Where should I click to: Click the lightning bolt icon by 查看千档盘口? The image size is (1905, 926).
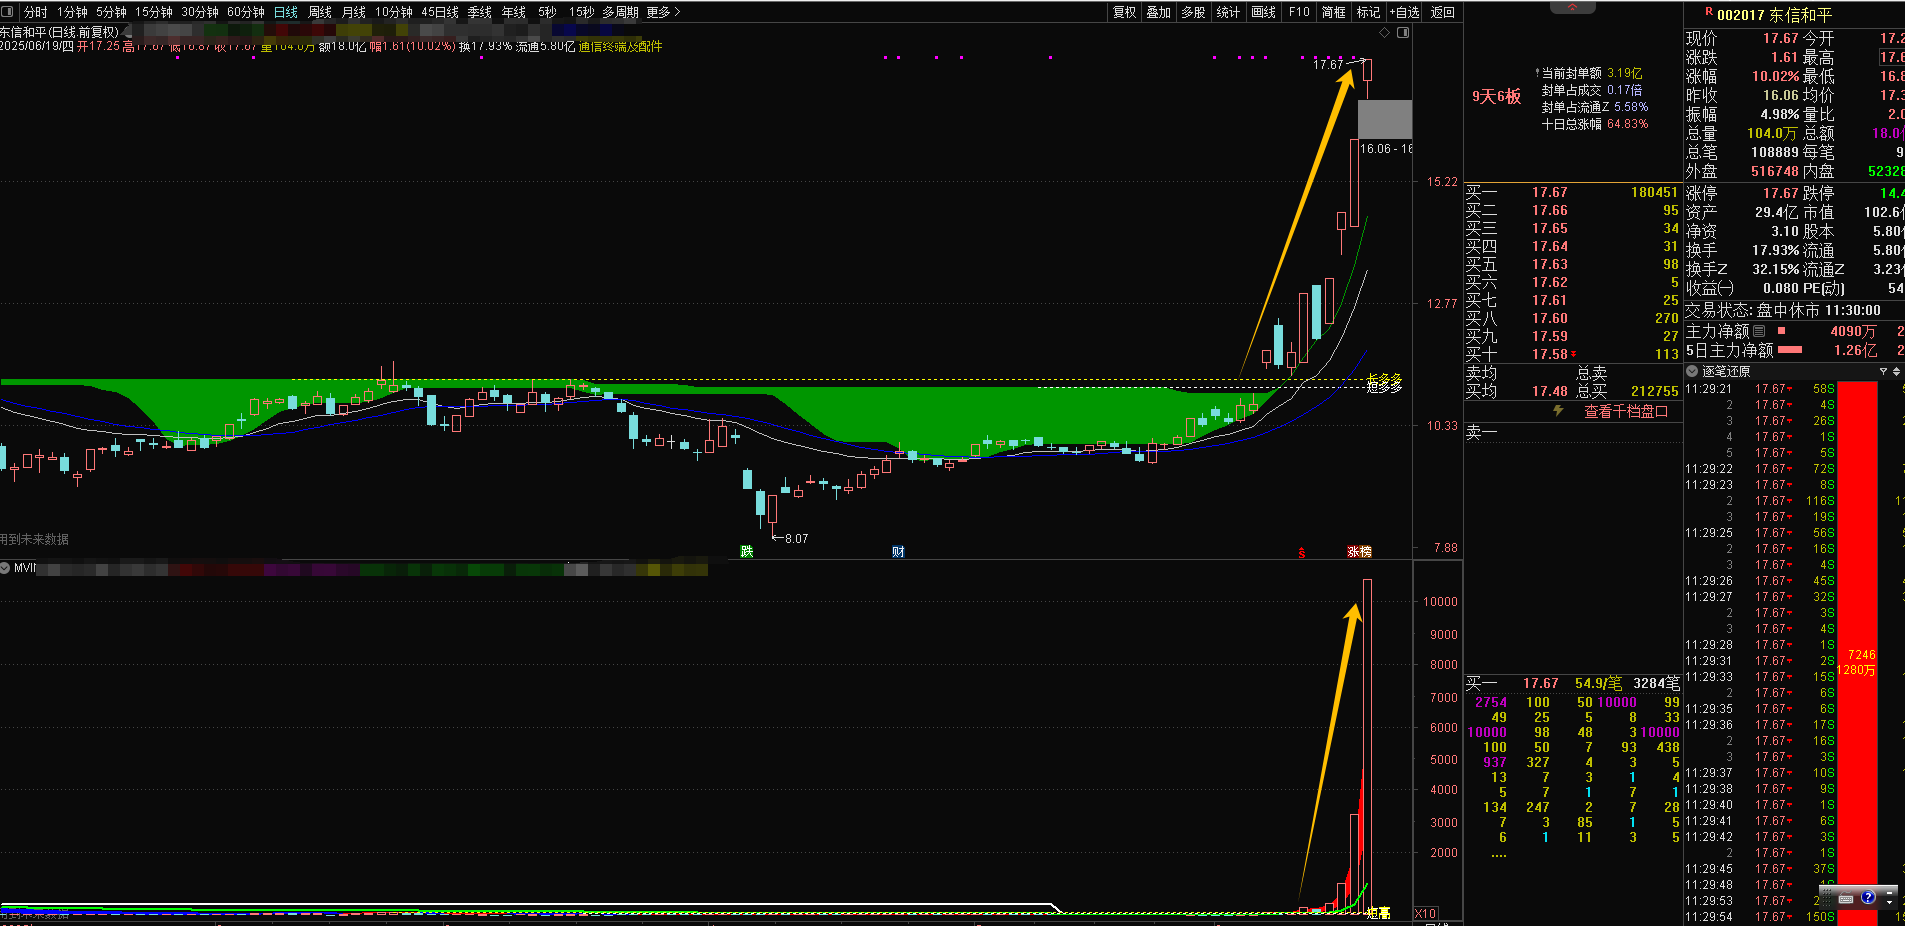pyautogui.click(x=1558, y=410)
